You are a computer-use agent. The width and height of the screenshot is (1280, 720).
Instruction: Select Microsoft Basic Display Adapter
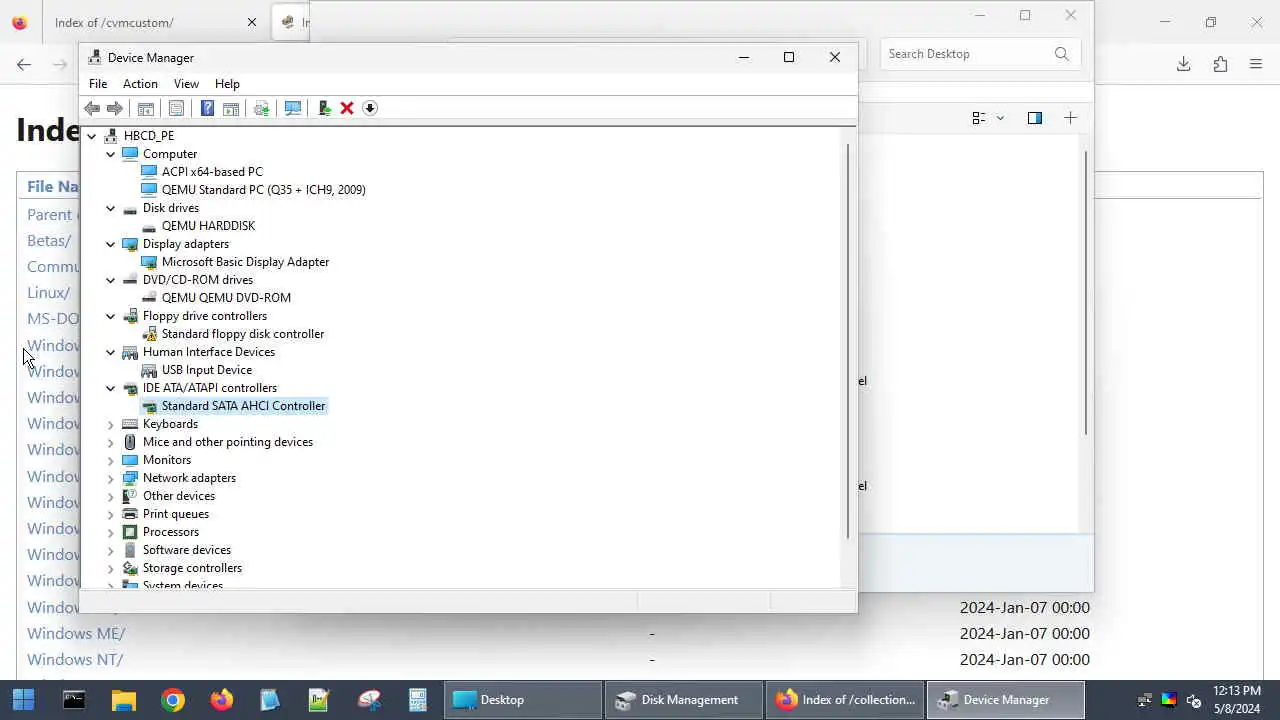(245, 262)
